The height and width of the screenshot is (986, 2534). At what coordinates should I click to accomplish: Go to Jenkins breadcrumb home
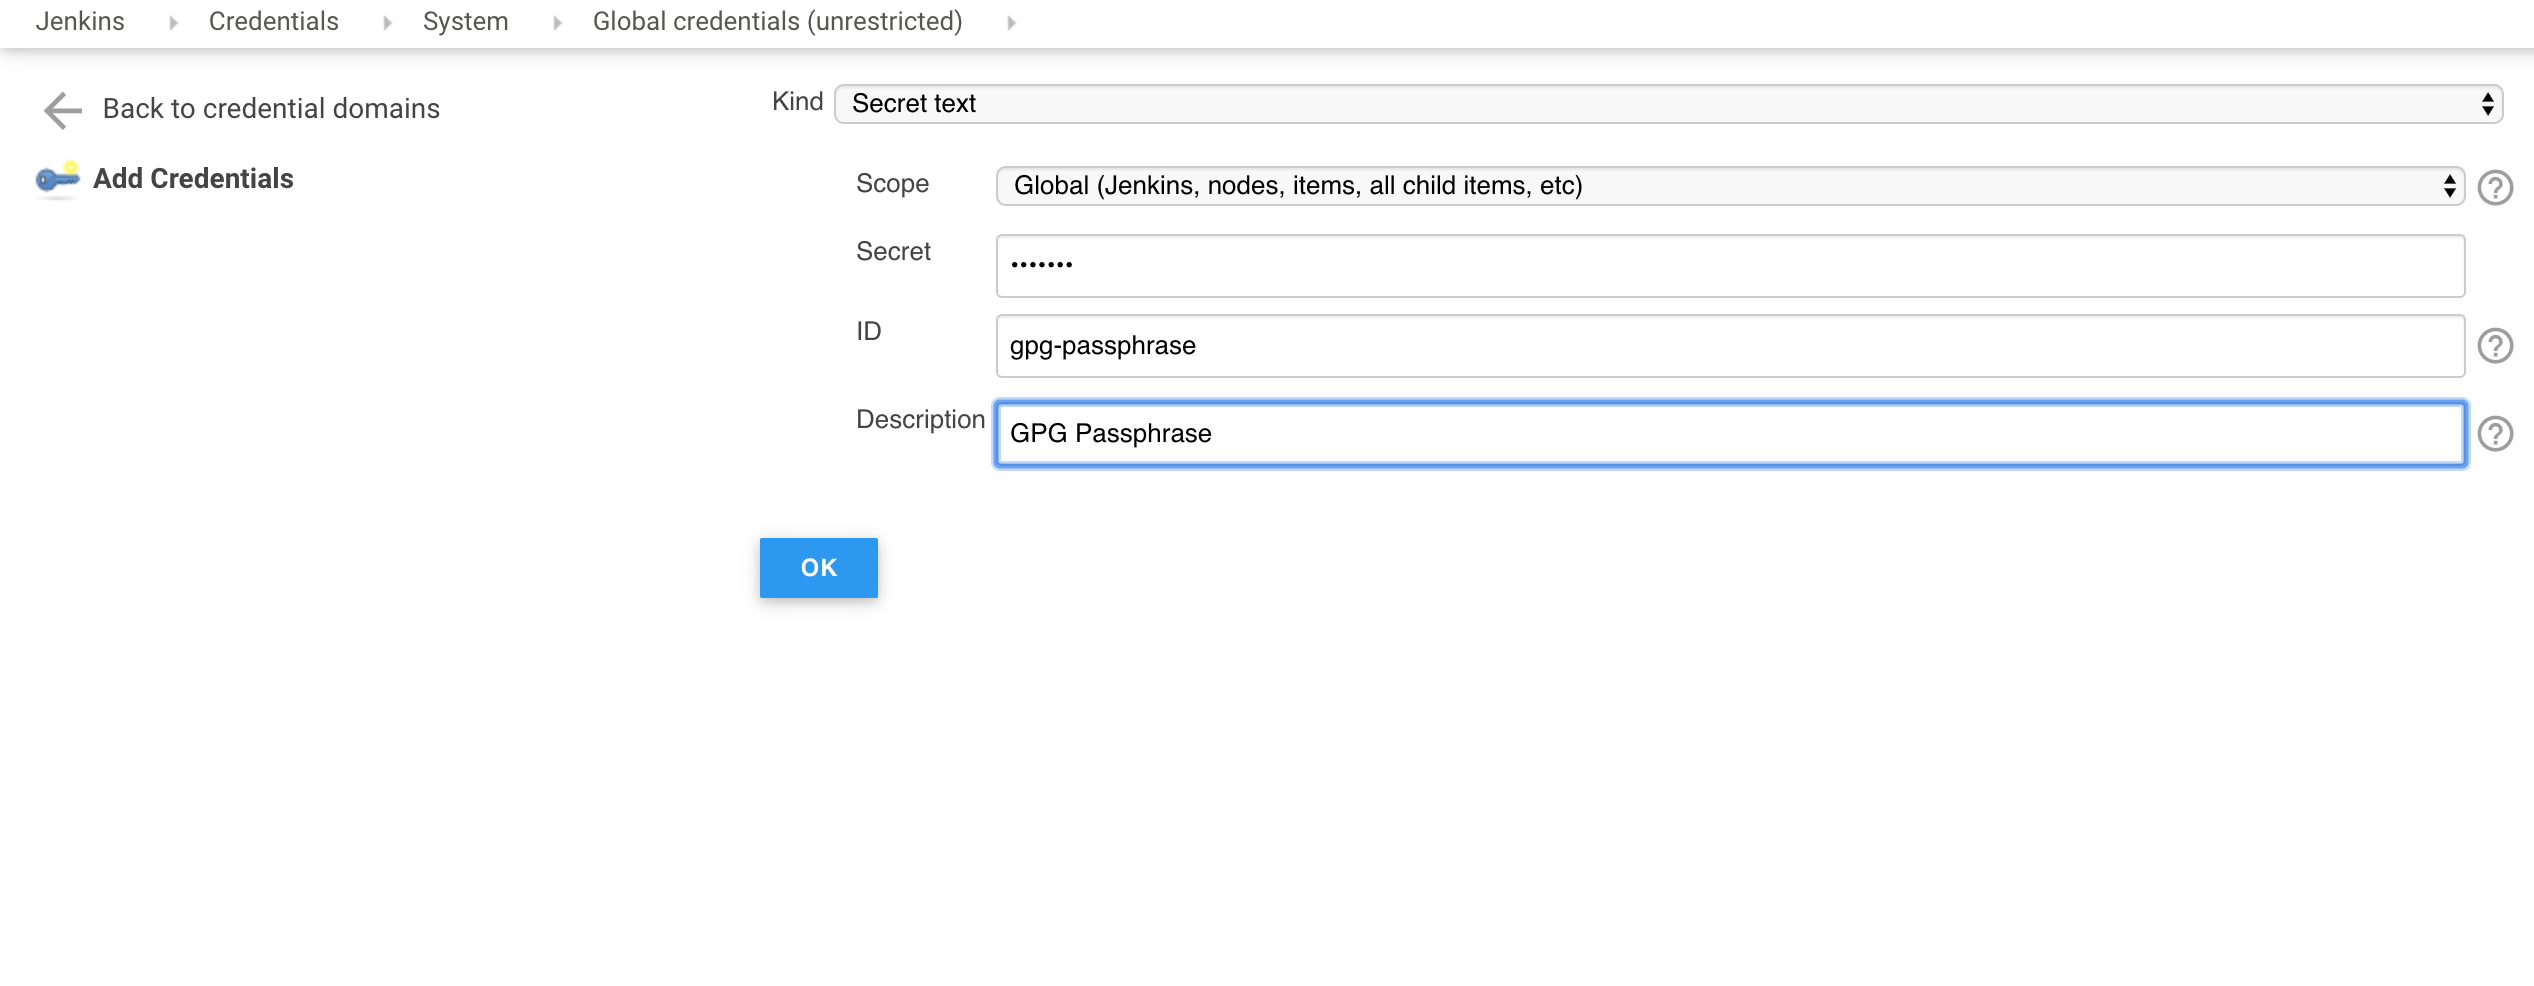point(80,22)
